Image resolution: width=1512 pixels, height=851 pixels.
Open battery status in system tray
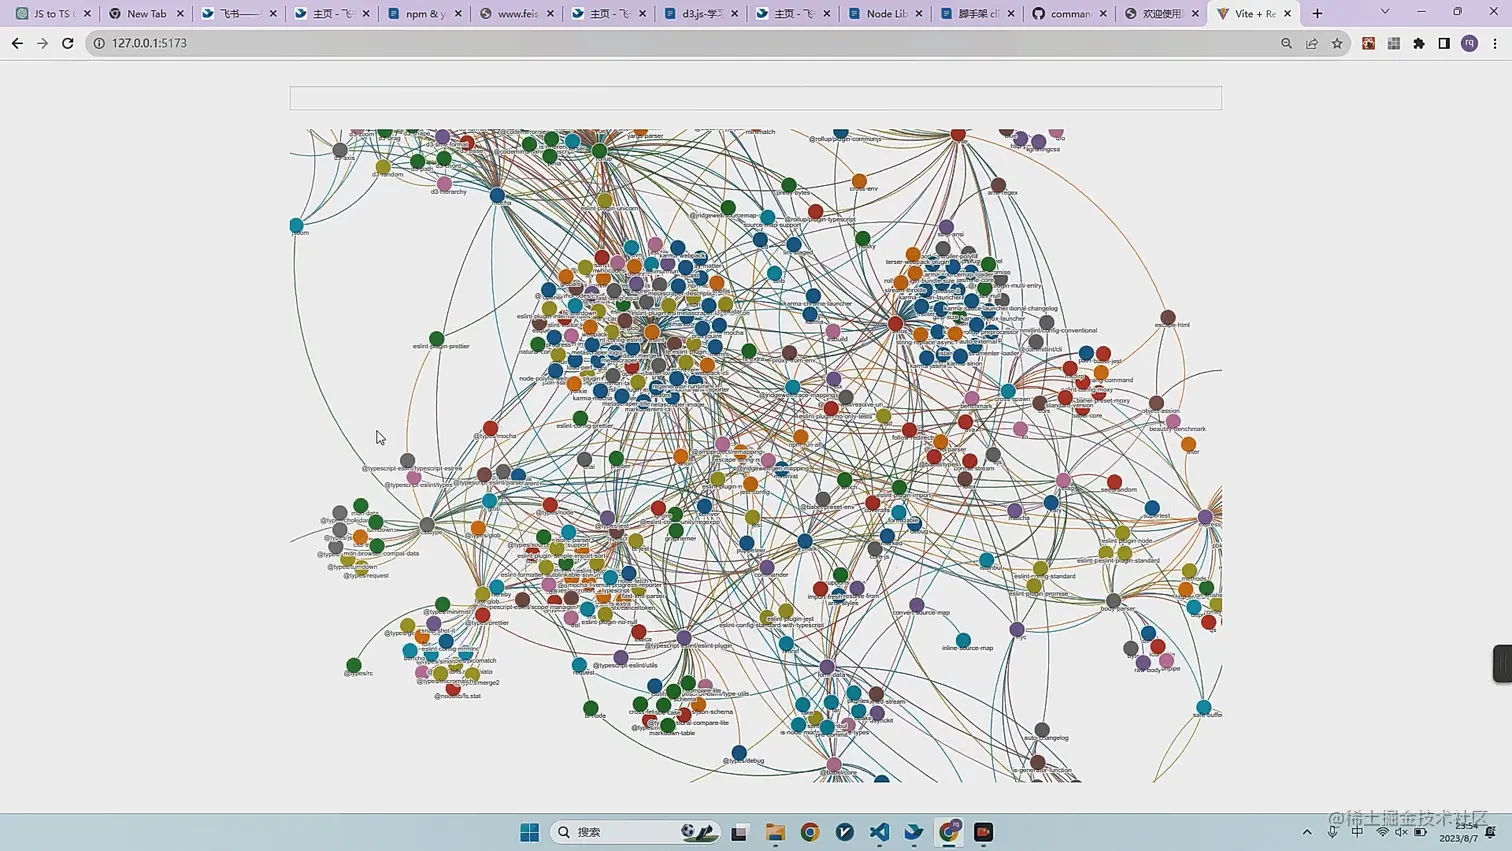point(1420,832)
